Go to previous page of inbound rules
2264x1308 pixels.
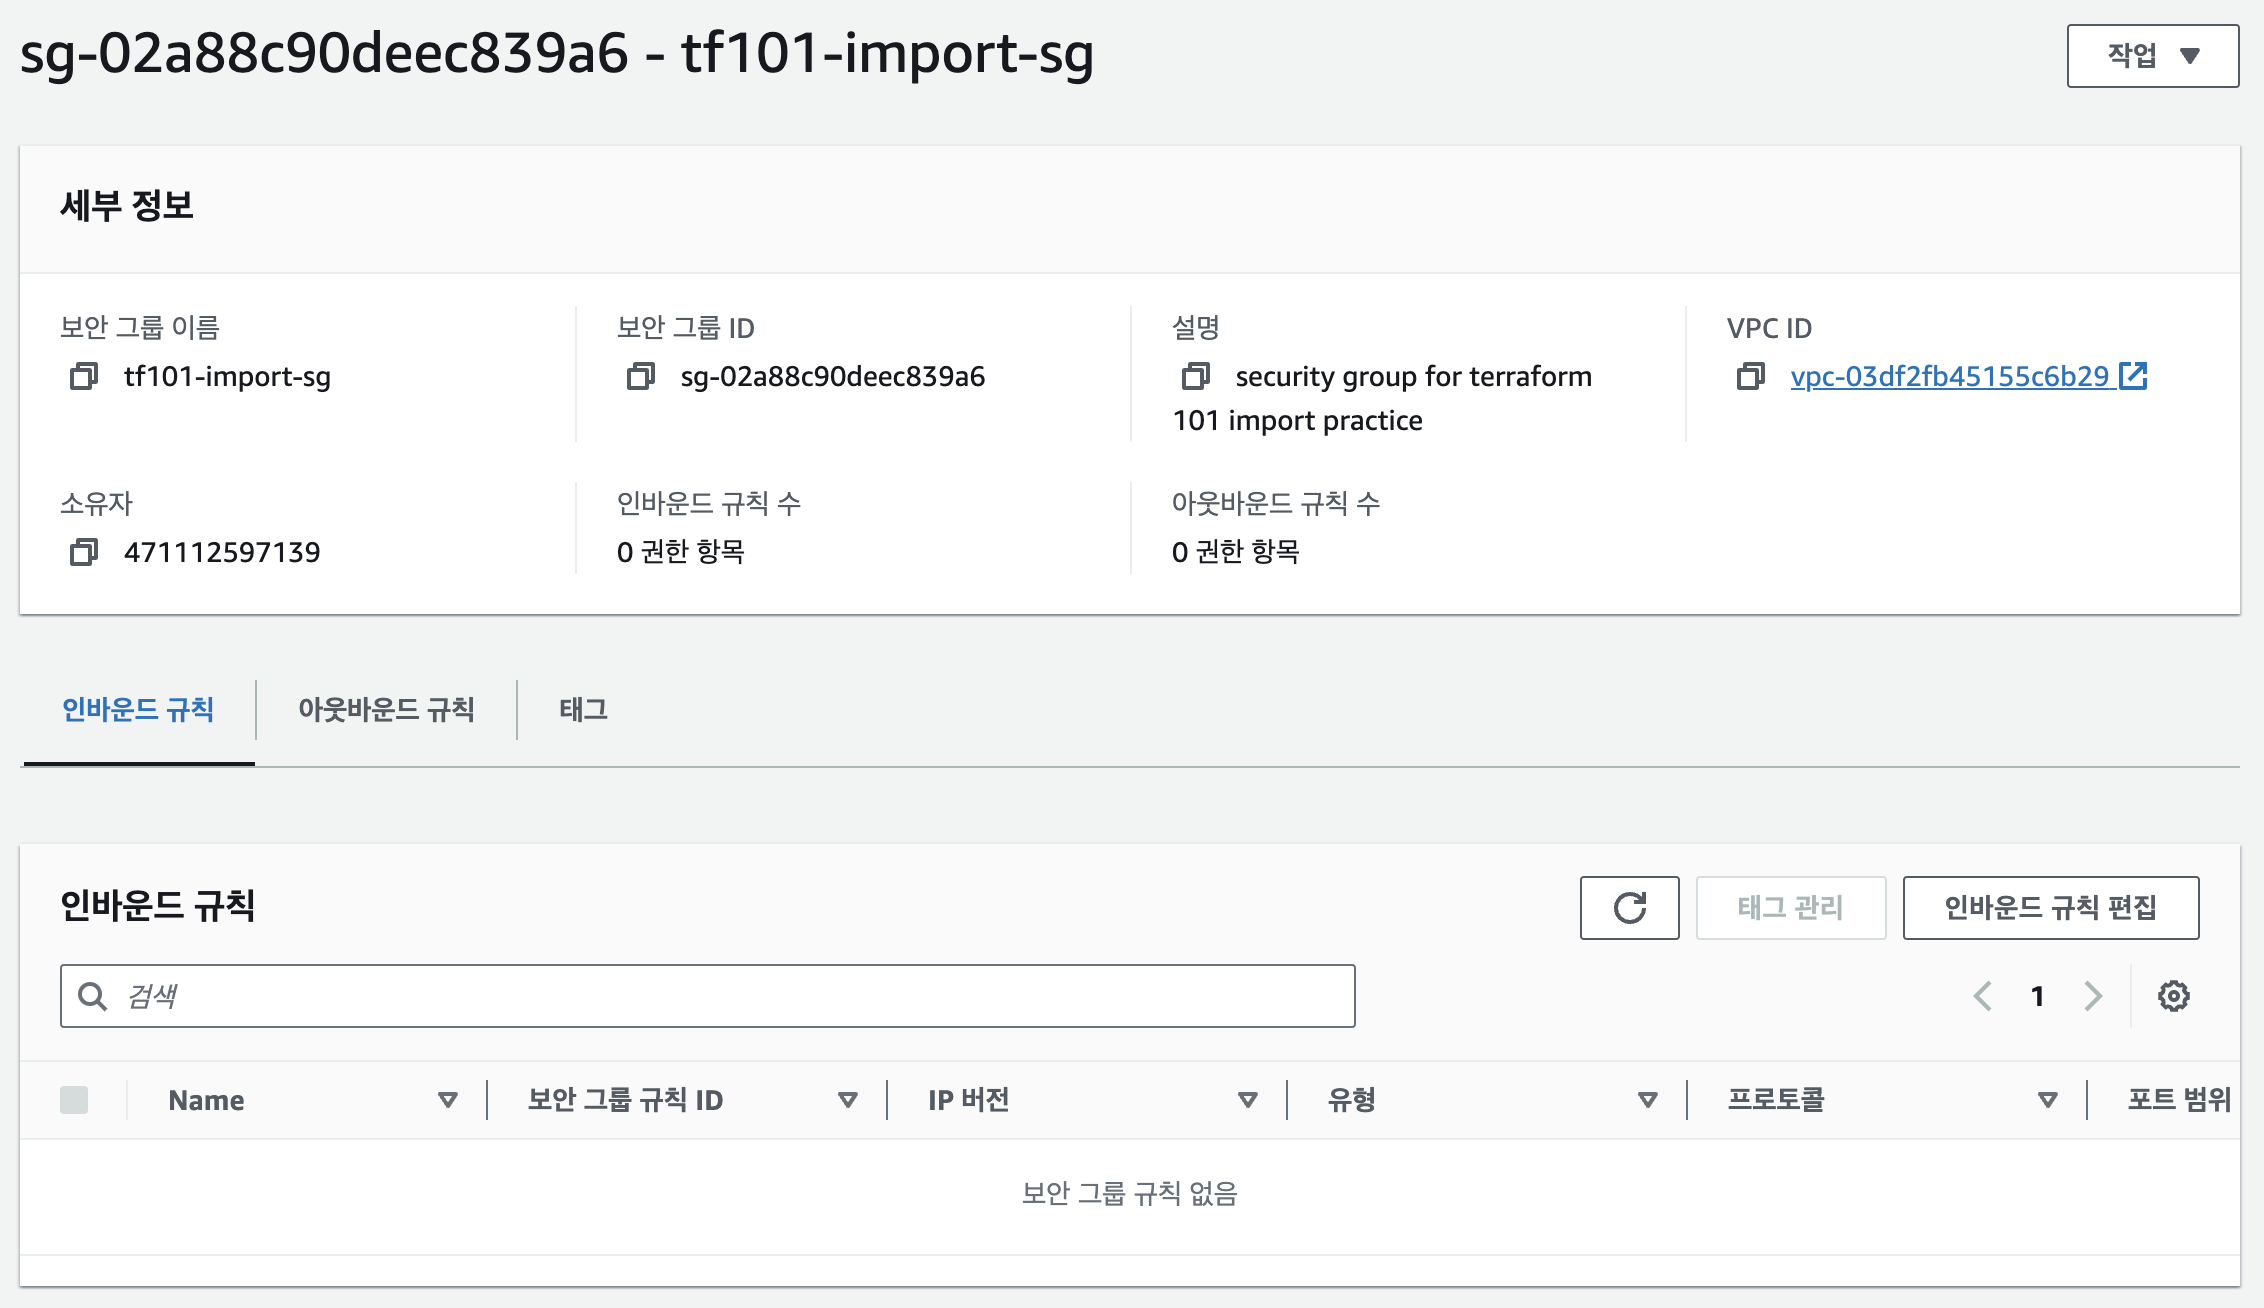coord(1983,996)
